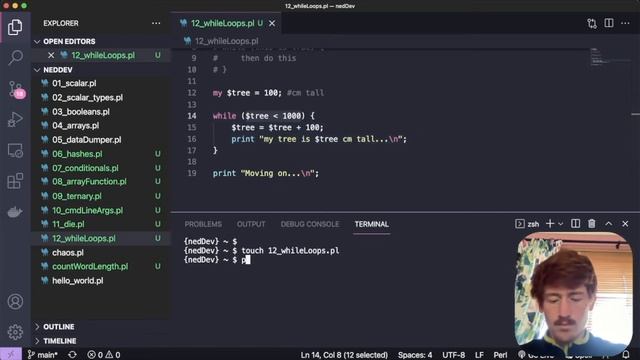Click line 19 print Moving on code

click(x=265, y=173)
